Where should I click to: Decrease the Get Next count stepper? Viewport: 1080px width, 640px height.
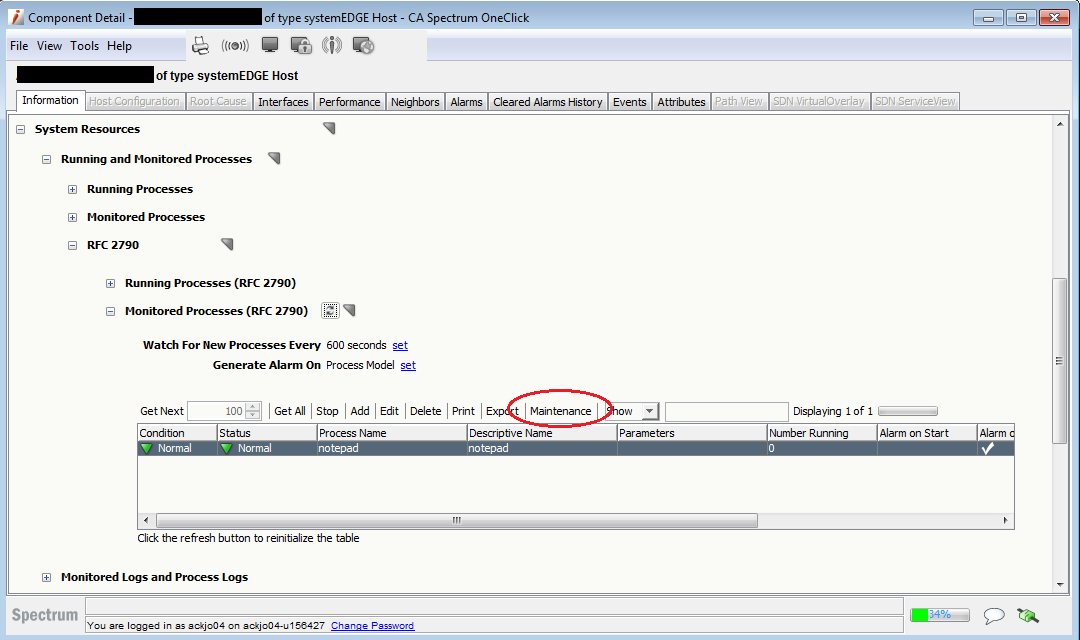253,415
